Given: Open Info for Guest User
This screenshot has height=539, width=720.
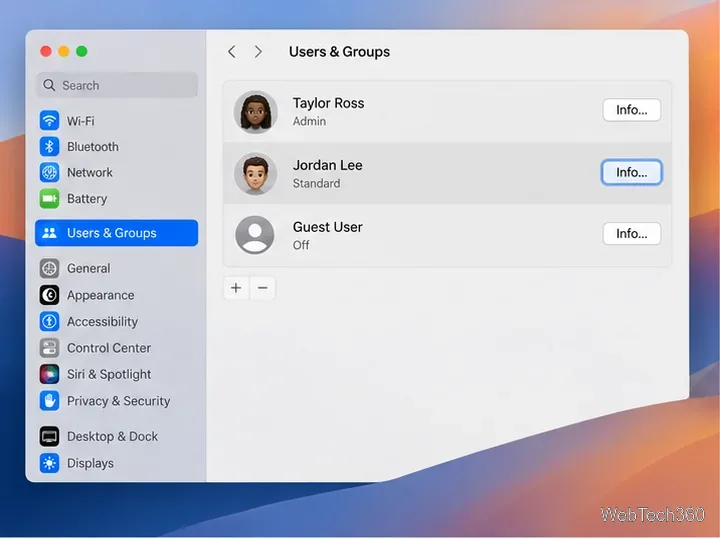Looking at the screenshot, I should (x=632, y=234).
